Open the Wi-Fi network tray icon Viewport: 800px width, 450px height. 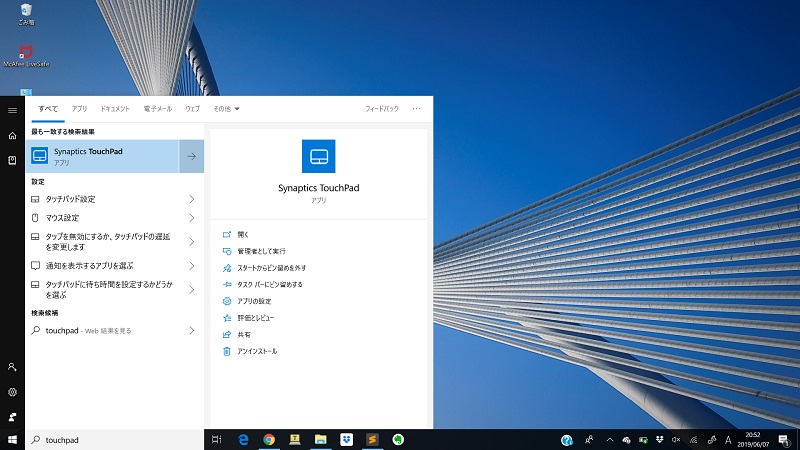(693, 440)
